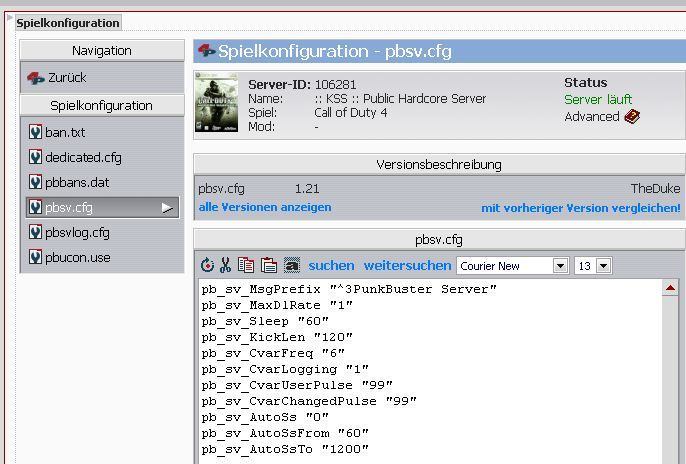Screen dimensions: 686x464
Task: Open pbucon.use in navigation
Action: (77, 257)
